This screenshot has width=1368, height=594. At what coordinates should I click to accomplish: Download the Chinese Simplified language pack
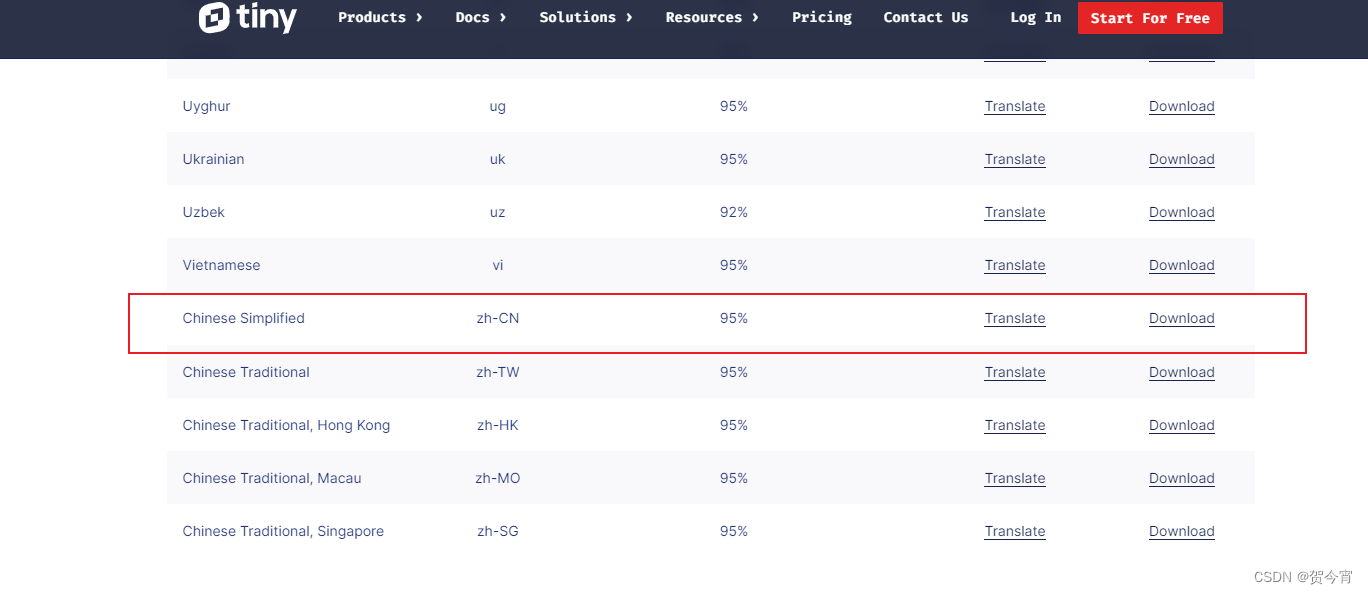(1182, 318)
